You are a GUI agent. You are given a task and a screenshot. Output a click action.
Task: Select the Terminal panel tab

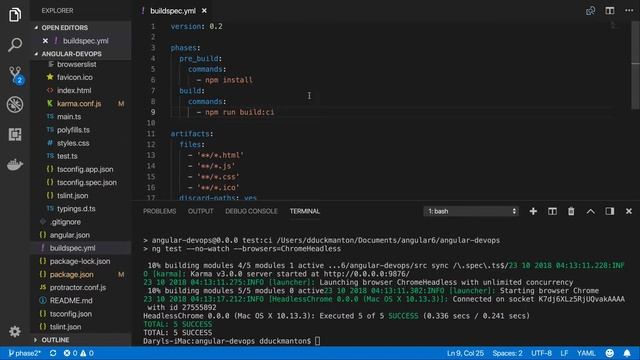(304, 211)
